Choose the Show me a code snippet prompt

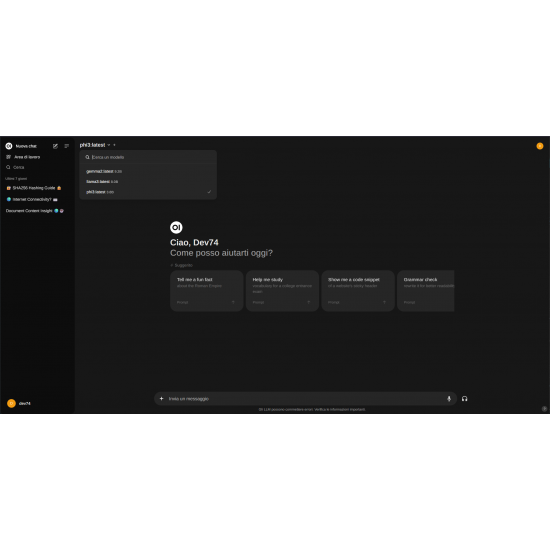358,291
